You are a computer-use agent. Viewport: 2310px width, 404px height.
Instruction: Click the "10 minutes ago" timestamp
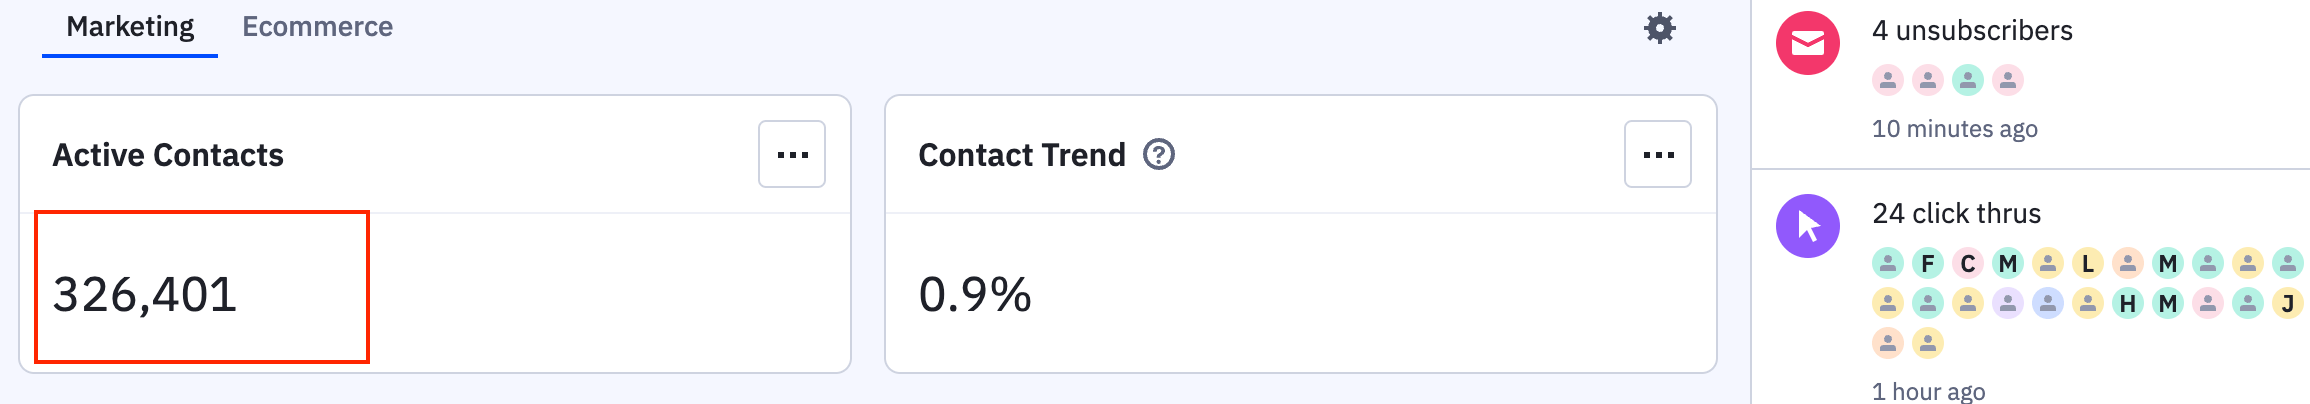click(1954, 129)
